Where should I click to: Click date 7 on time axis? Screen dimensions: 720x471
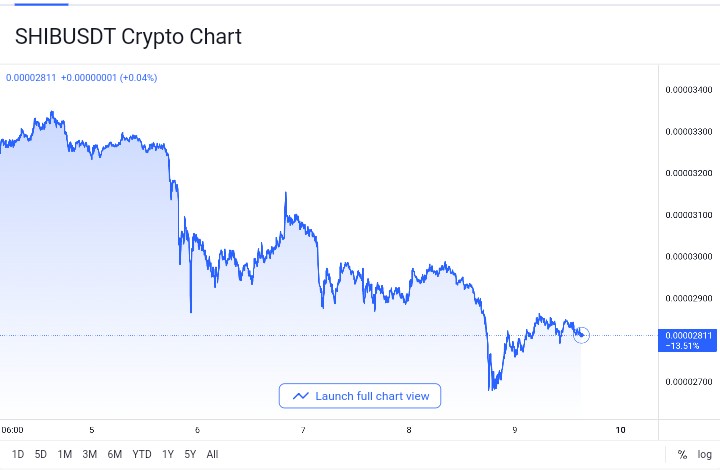303,430
